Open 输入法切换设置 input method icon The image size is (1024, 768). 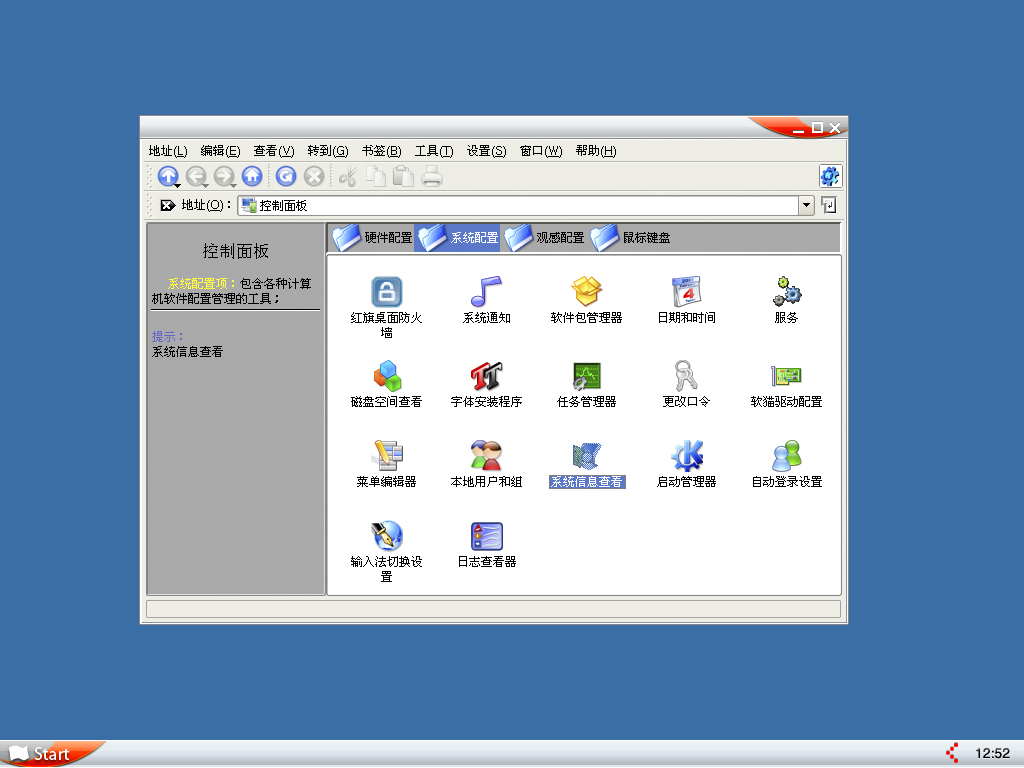point(387,536)
